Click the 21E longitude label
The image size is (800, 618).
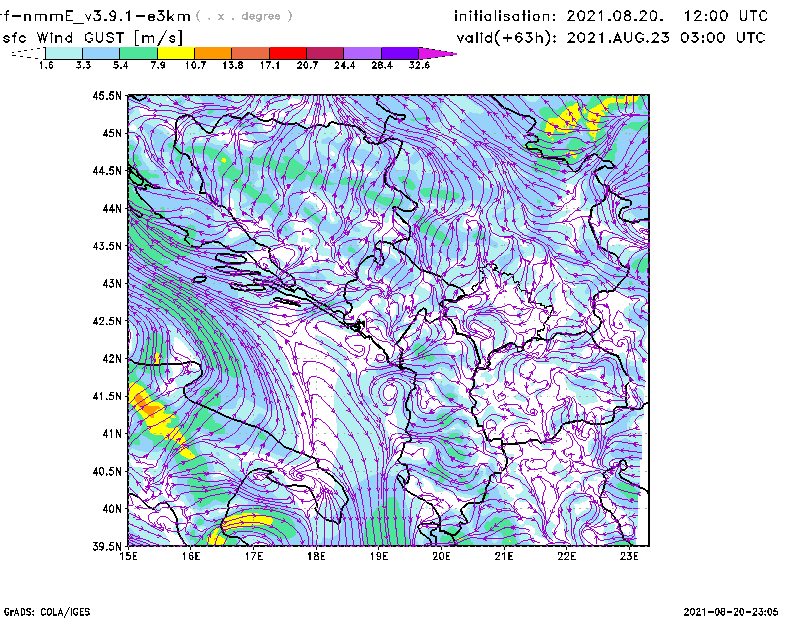[x=504, y=556]
